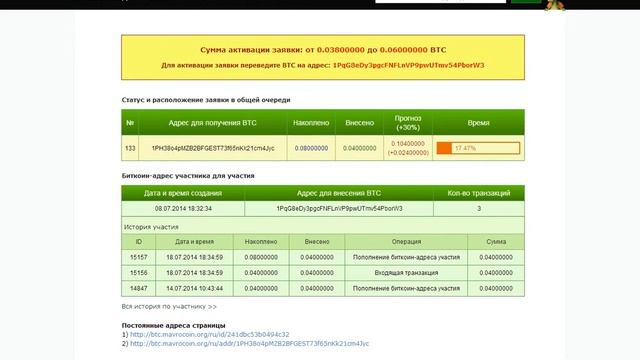Click the date 14.07.2014 10:43:44
The image size is (640, 360).
pyautogui.click(x=194, y=289)
